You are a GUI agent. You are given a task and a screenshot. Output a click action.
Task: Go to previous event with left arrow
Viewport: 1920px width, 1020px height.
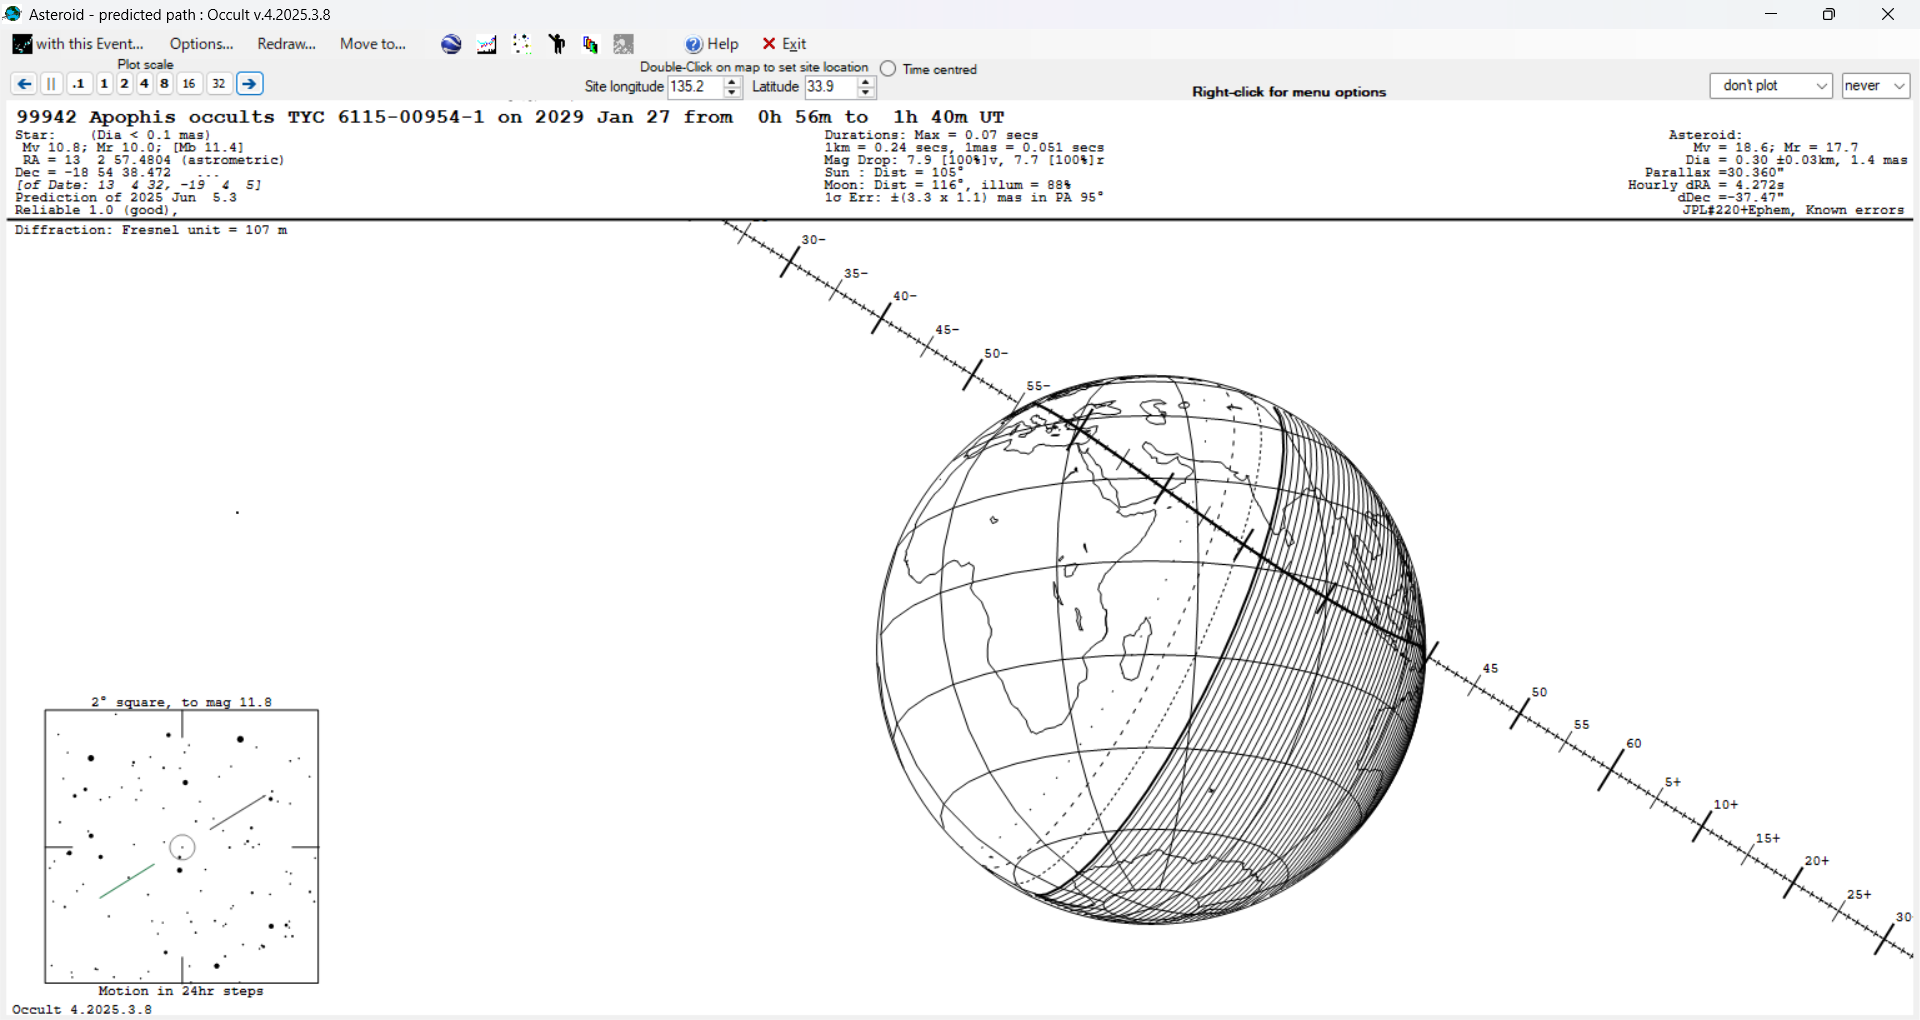point(24,84)
